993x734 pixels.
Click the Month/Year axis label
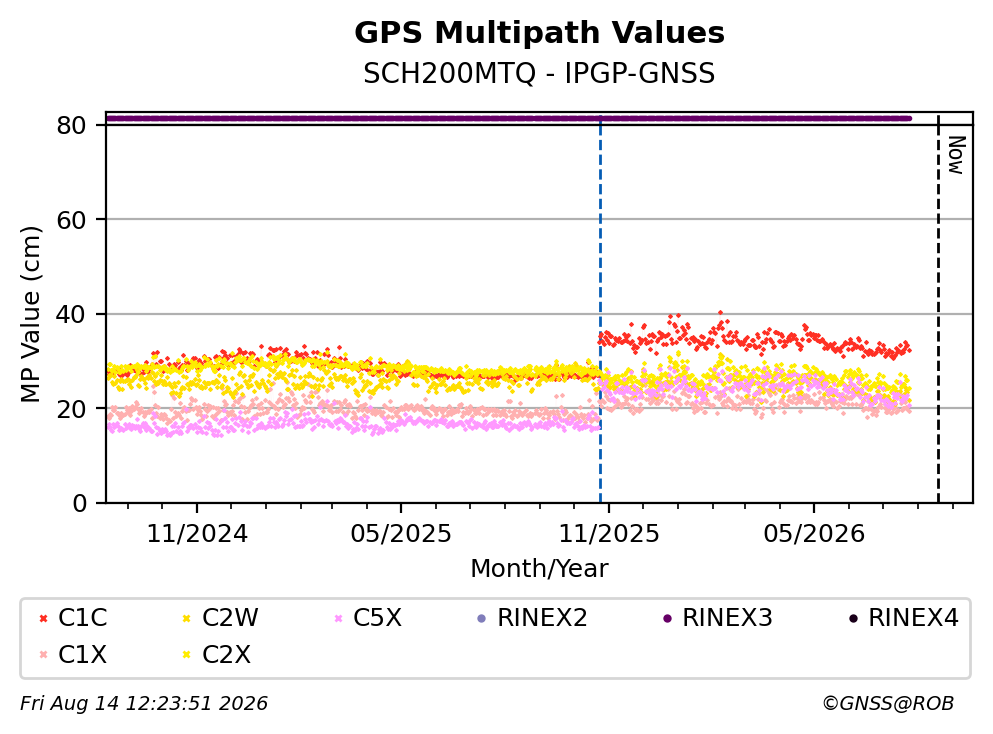[x=539, y=569]
